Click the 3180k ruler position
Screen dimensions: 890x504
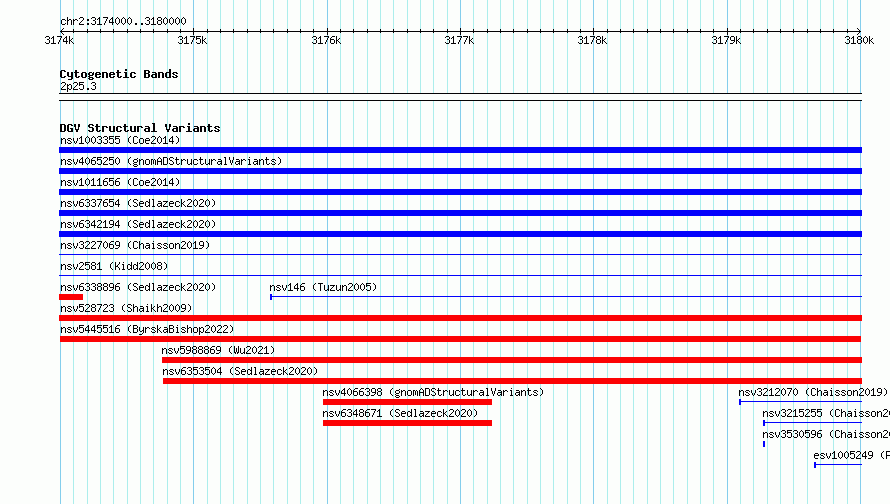[x=859, y=40]
